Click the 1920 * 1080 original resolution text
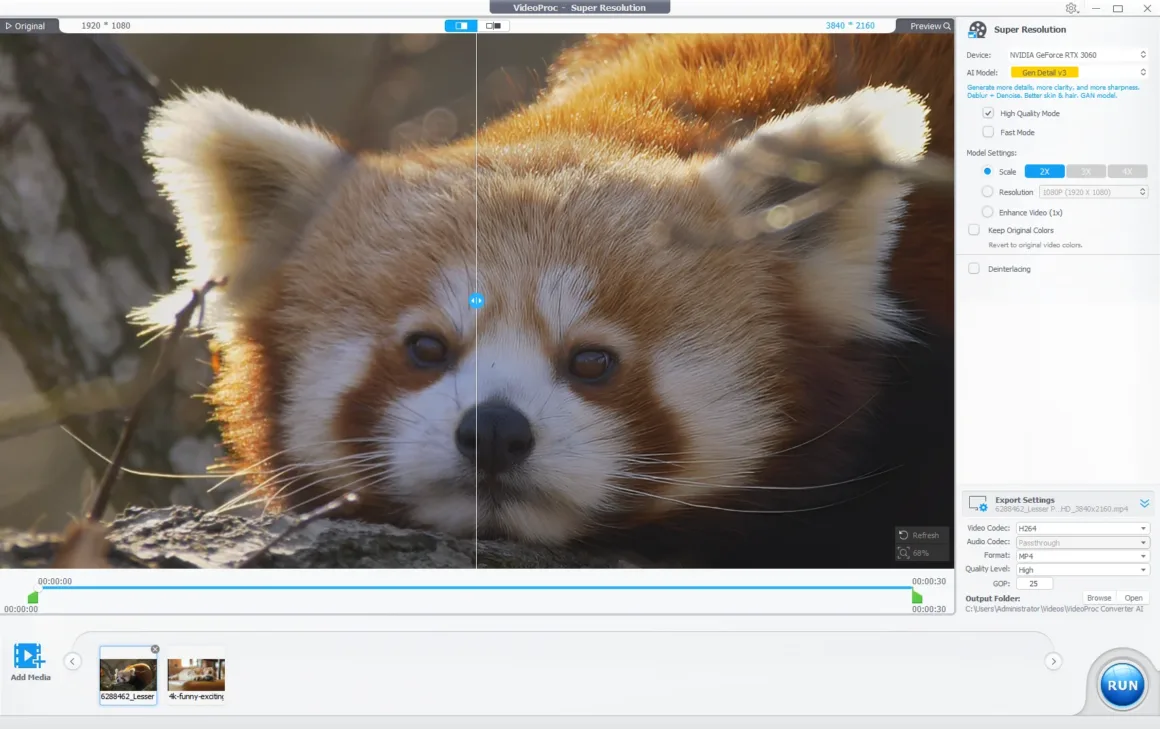 (106, 26)
